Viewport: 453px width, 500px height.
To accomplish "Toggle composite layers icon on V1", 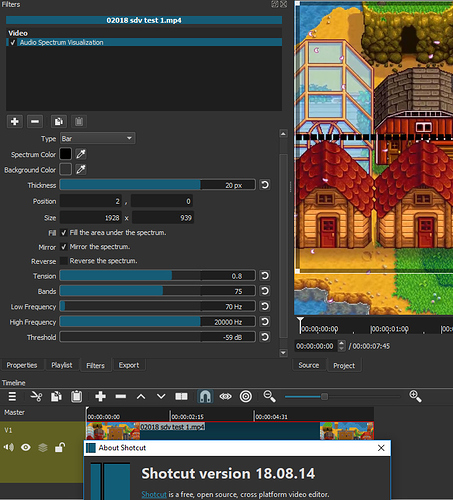I will point(43,447).
